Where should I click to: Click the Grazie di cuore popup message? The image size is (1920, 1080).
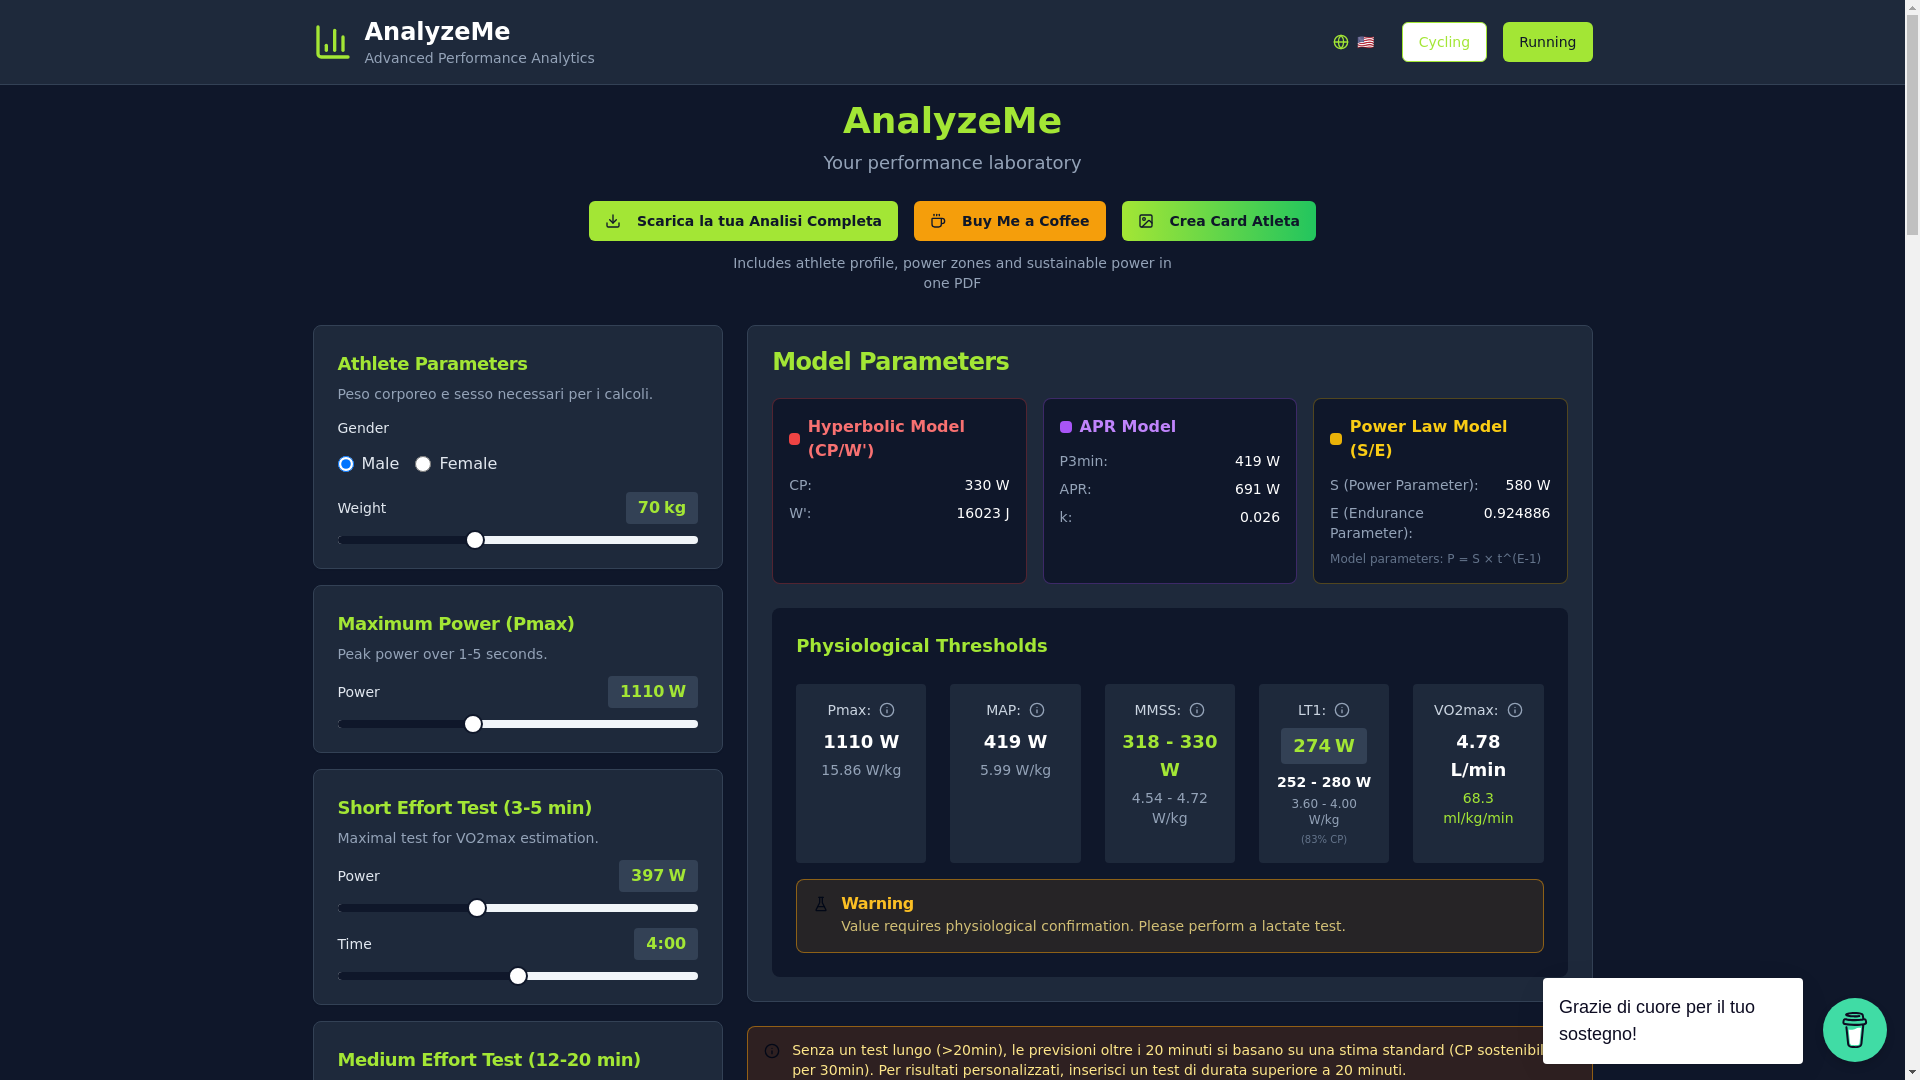(x=1672, y=1021)
